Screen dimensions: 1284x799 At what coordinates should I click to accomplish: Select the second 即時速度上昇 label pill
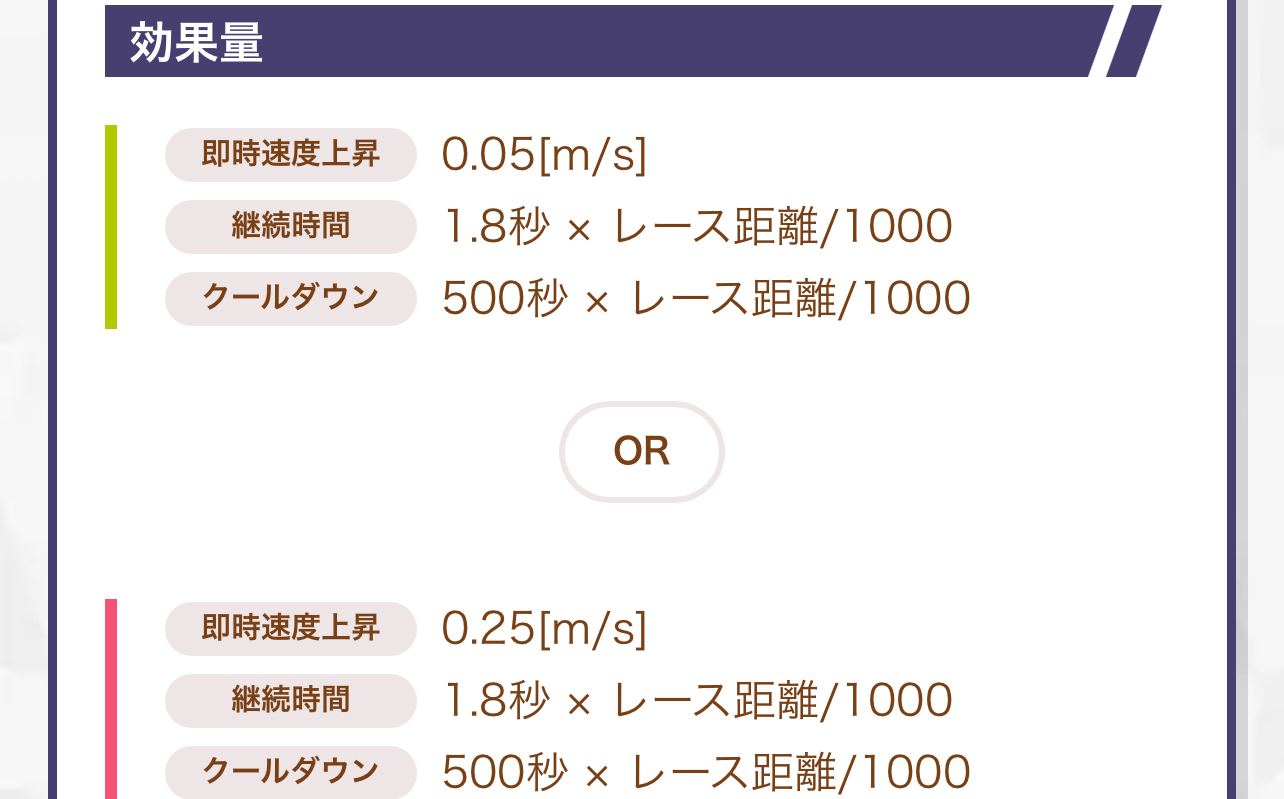point(290,629)
